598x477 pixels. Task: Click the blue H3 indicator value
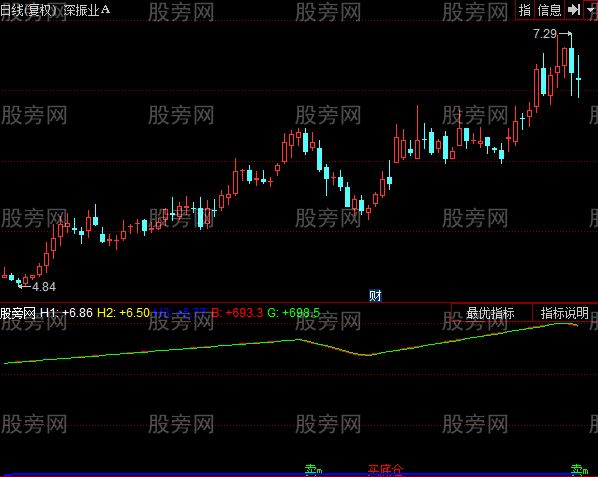coord(180,313)
